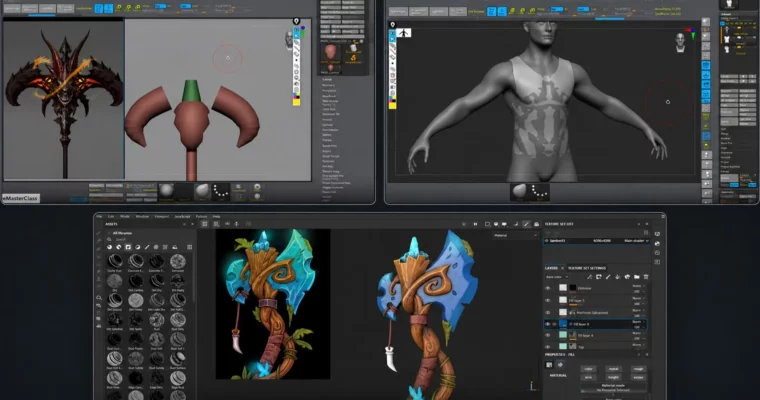The width and height of the screenshot is (760, 400).
Task: Toggle eye icon of the bottom layer
Action: point(548,347)
